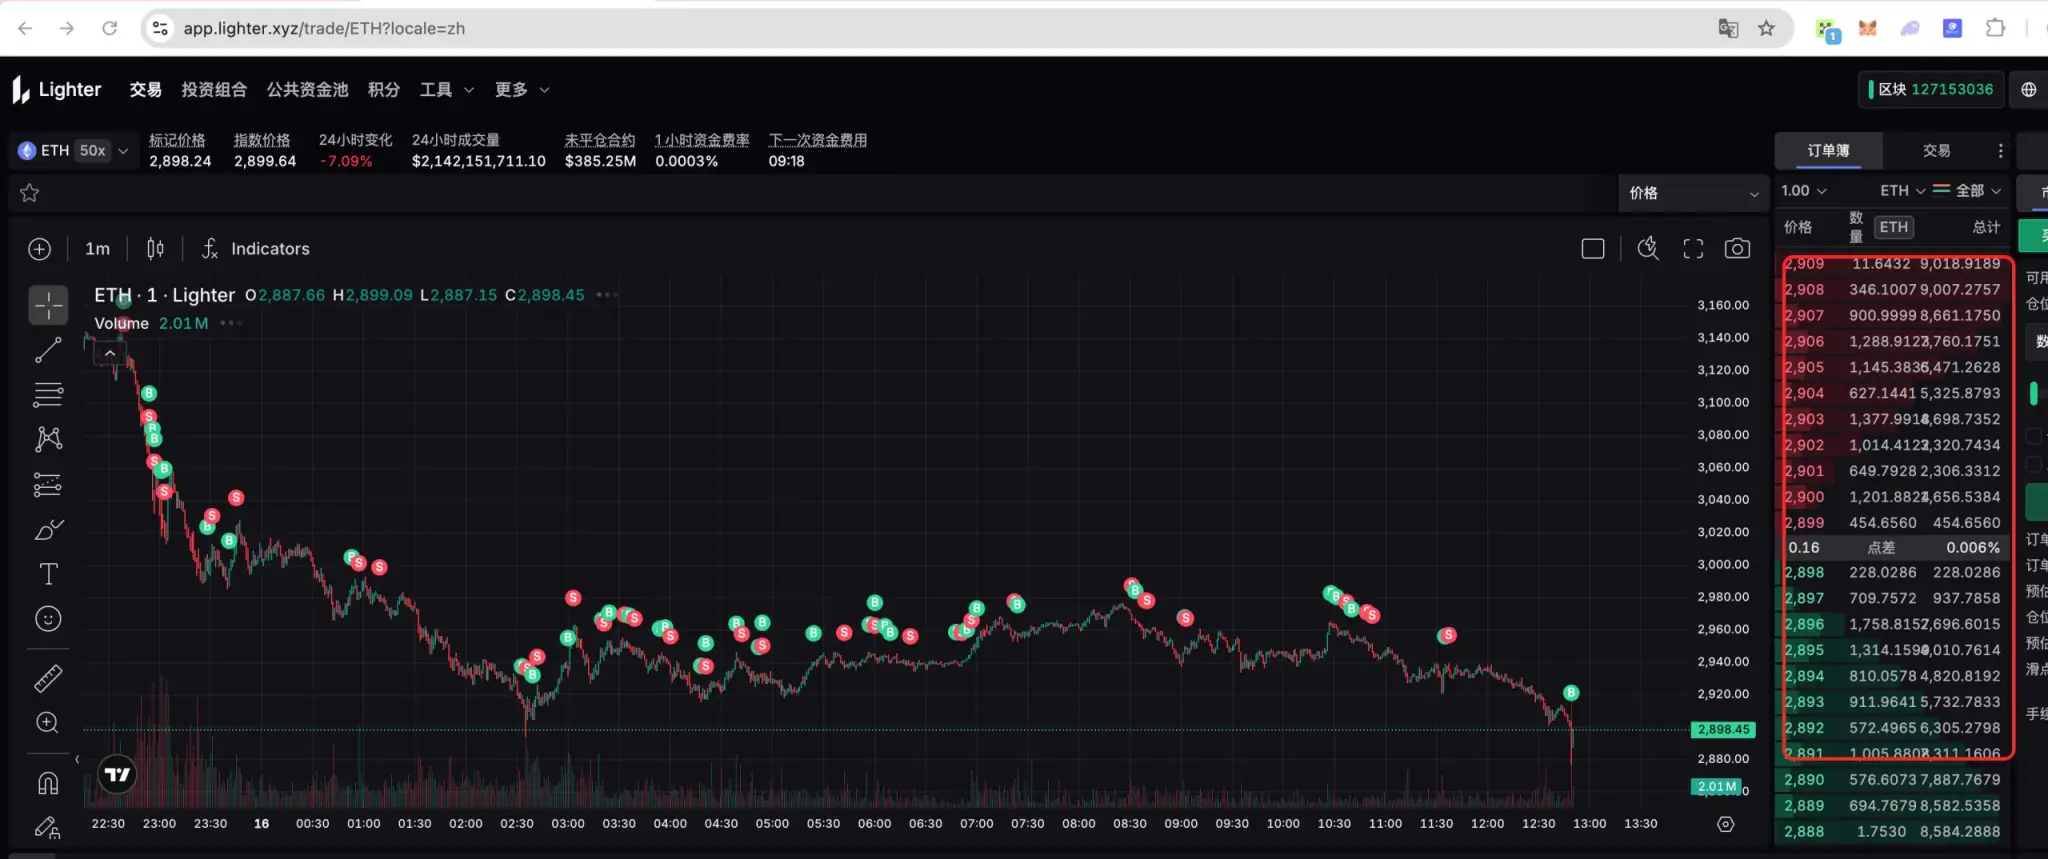
Task: Expand the 工具 menu dropdown
Action: coord(446,90)
